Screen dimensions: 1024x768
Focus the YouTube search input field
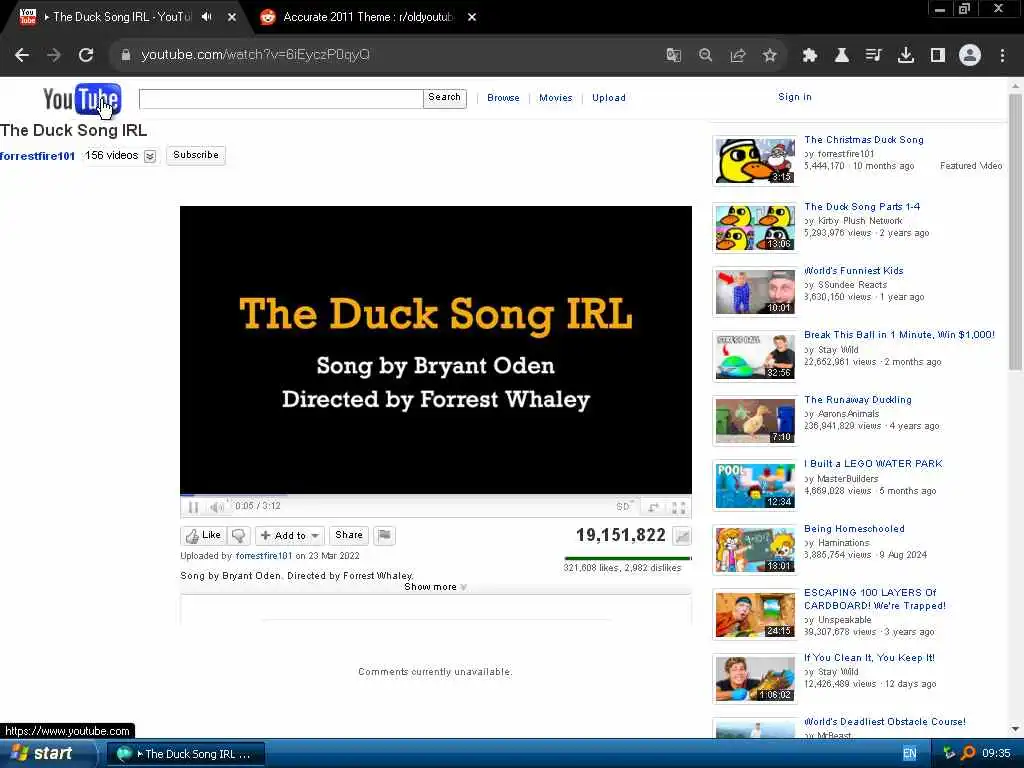(281, 99)
